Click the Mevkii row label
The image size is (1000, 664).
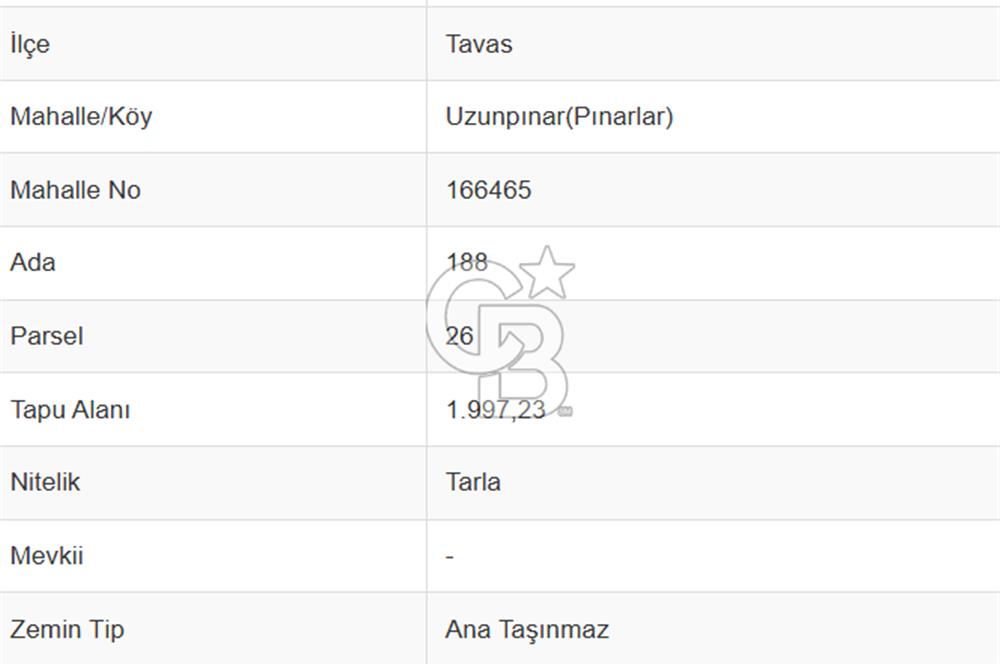(47, 556)
